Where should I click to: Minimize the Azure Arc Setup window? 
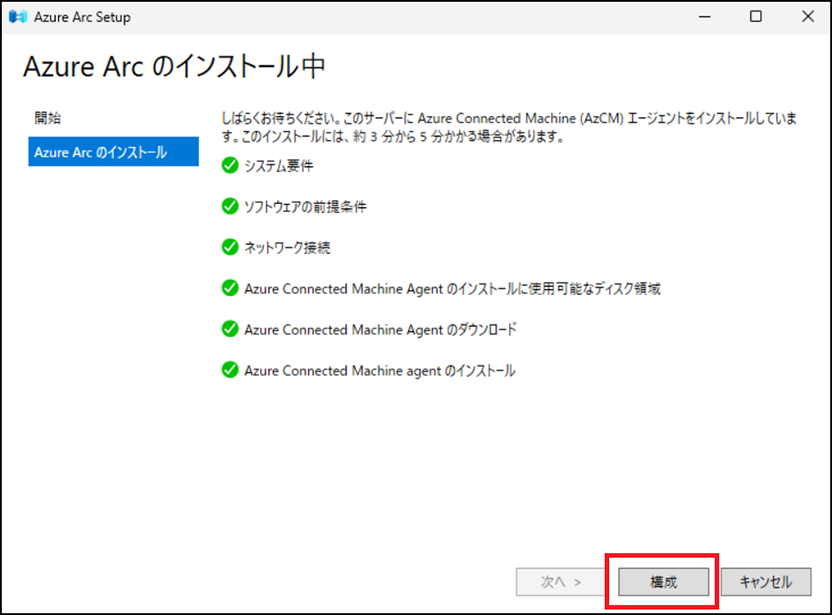click(705, 17)
